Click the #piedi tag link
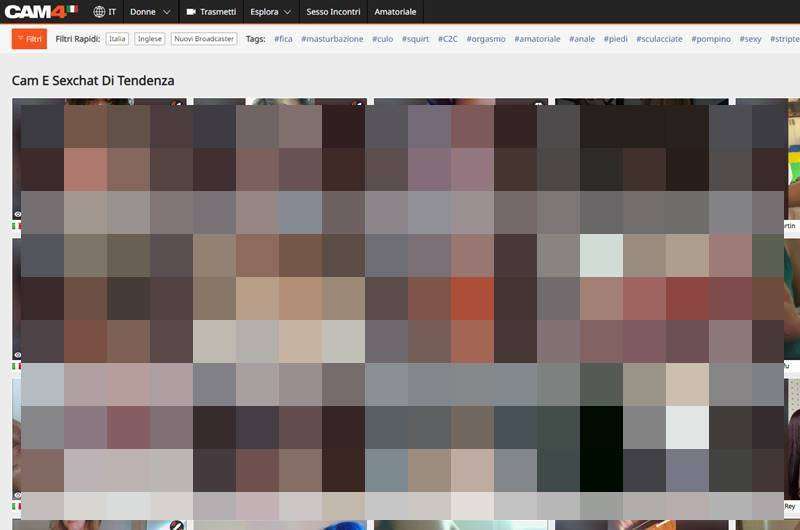This screenshot has width=800, height=530. [x=615, y=39]
